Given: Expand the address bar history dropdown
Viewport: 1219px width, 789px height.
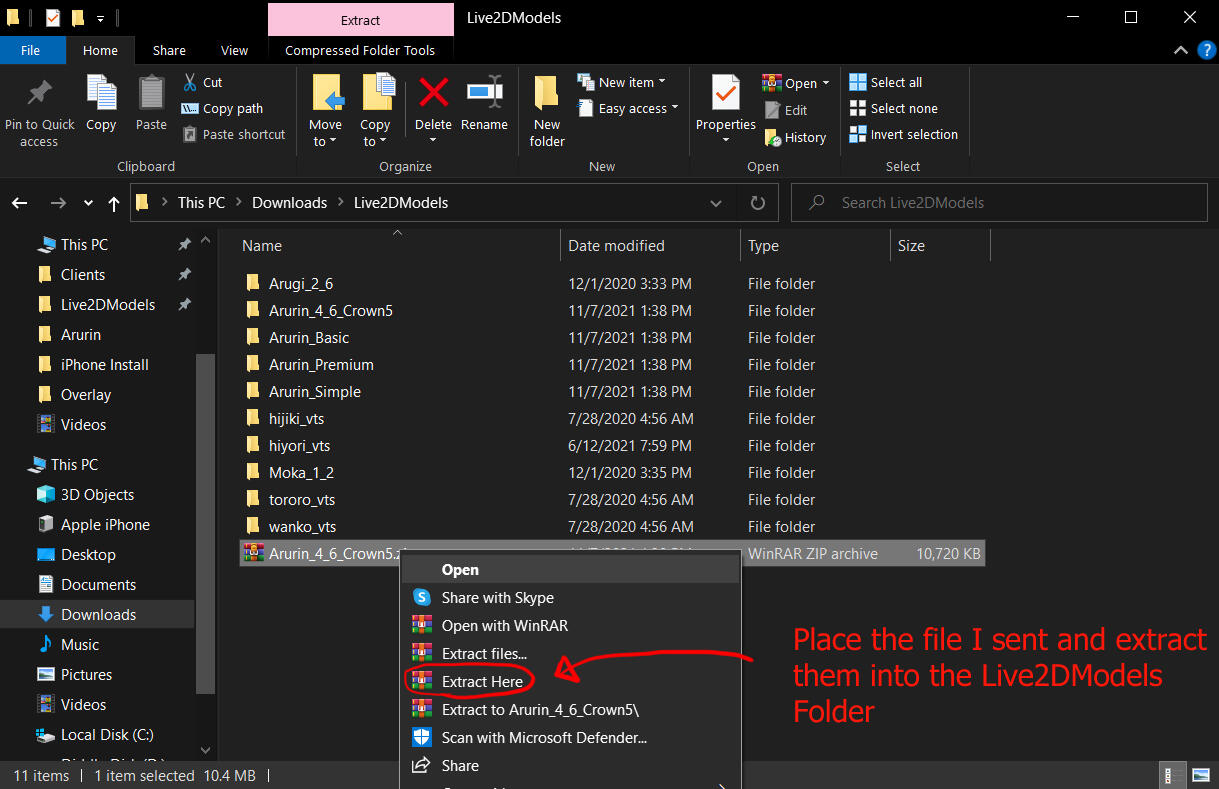Looking at the screenshot, I should [716, 203].
